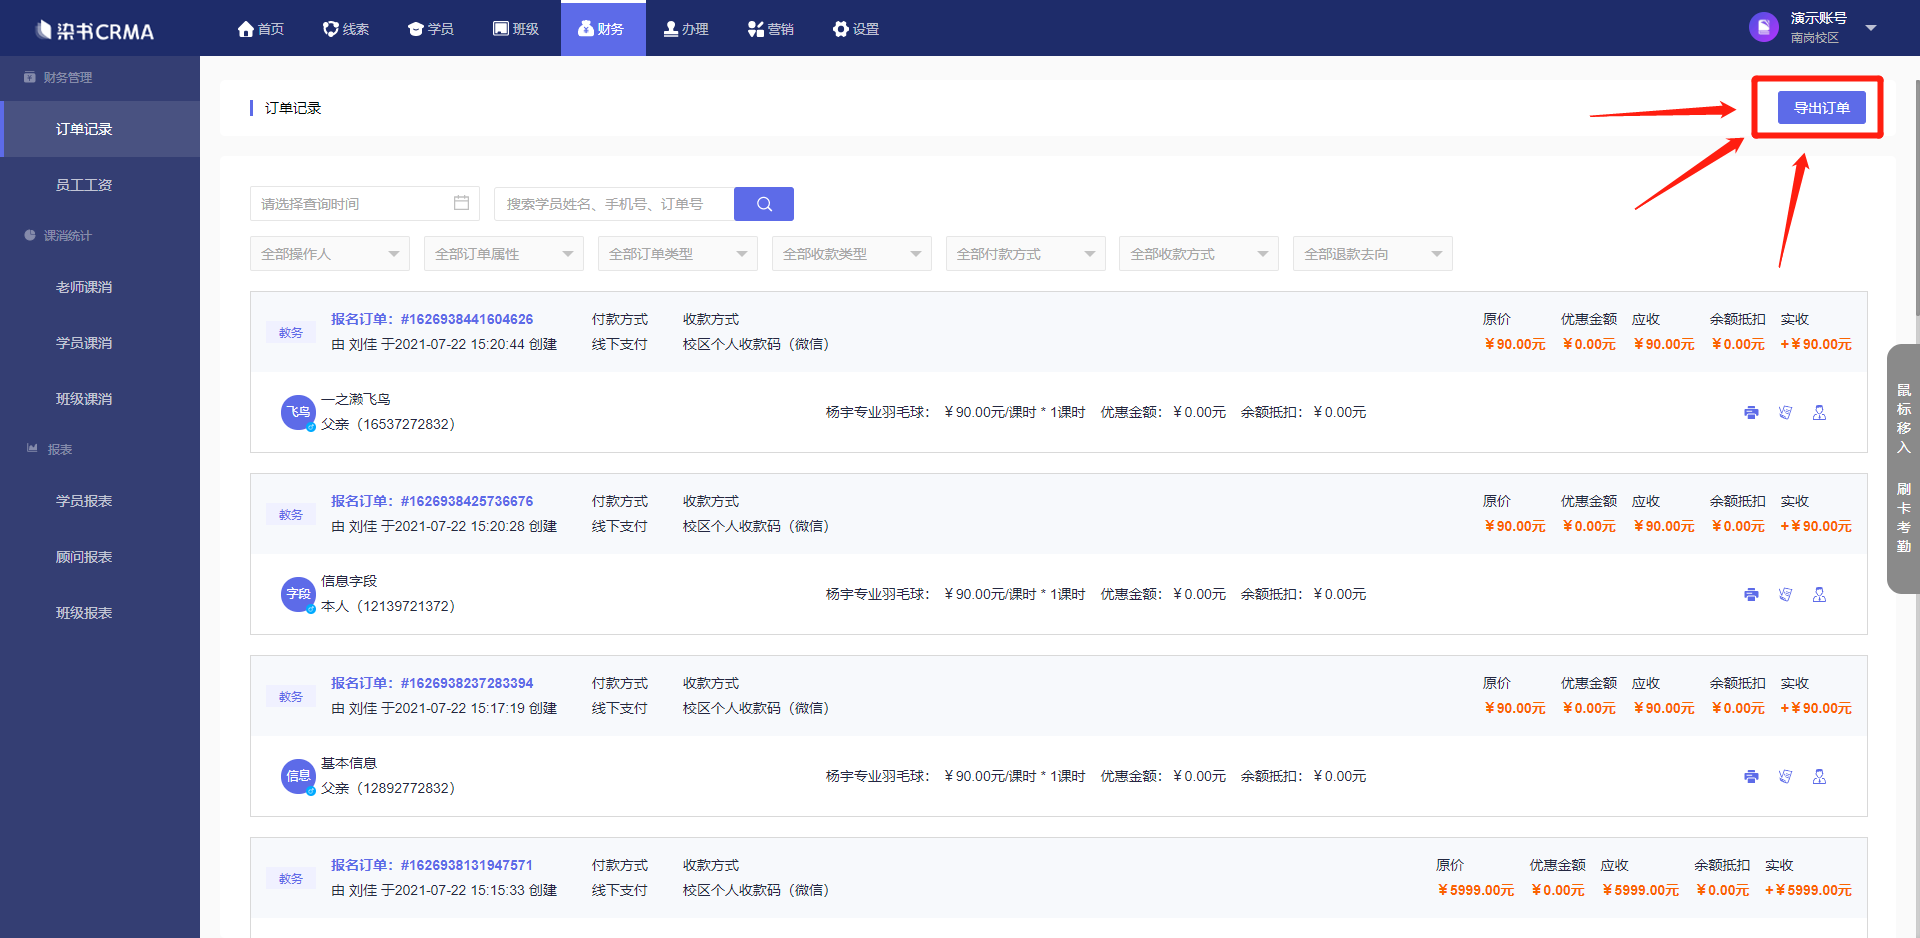Image resolution: width=1920 pixels, height=938 pixels.
Task: Click the person icon in 信息字段's order row
Action: tap(1819, 594)
